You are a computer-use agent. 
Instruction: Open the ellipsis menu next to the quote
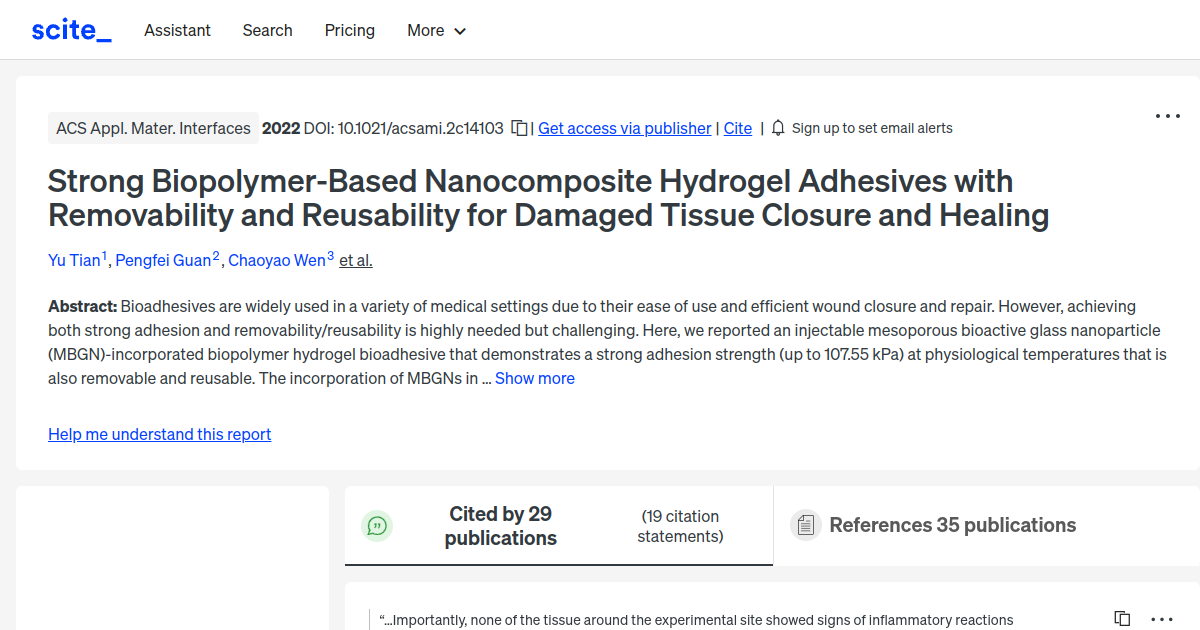tap(1160, 619)
